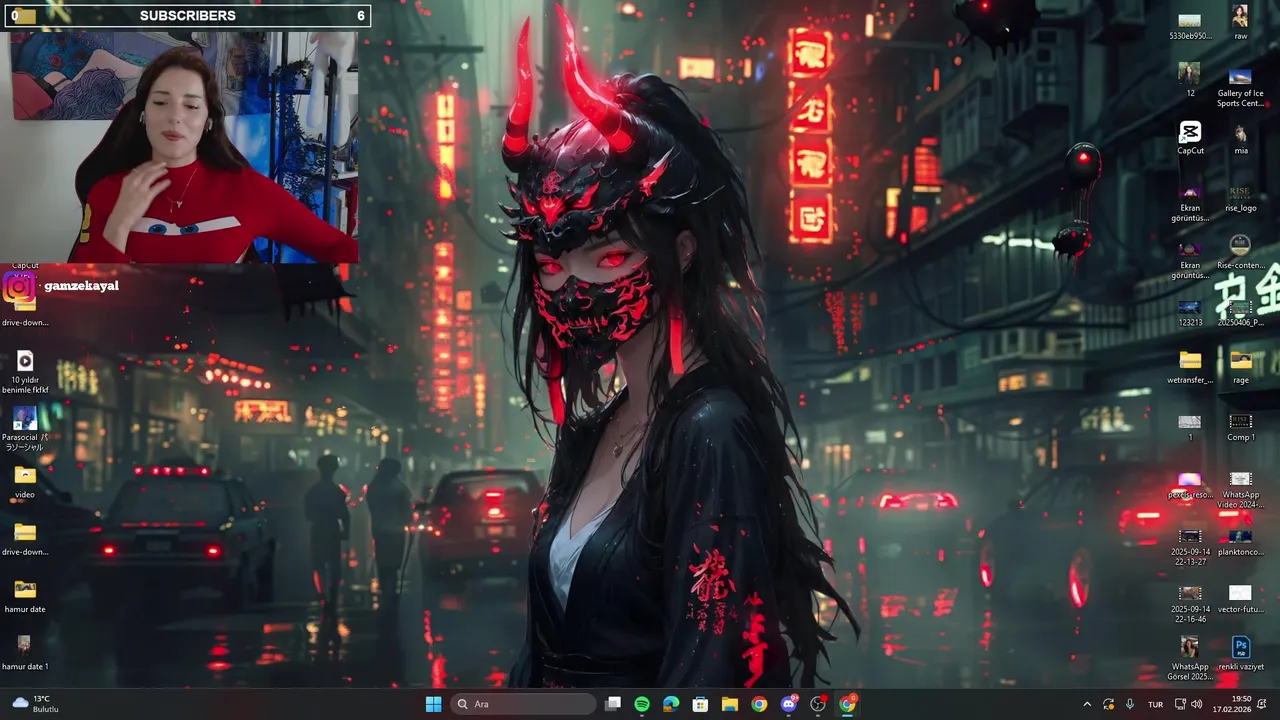Click the microphone icon in system tray
Viewport: 1280px width, 720px height.
[x=1130, y=704]
